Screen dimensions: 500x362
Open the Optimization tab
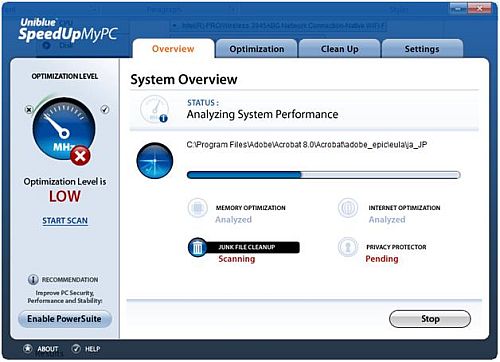257,49
